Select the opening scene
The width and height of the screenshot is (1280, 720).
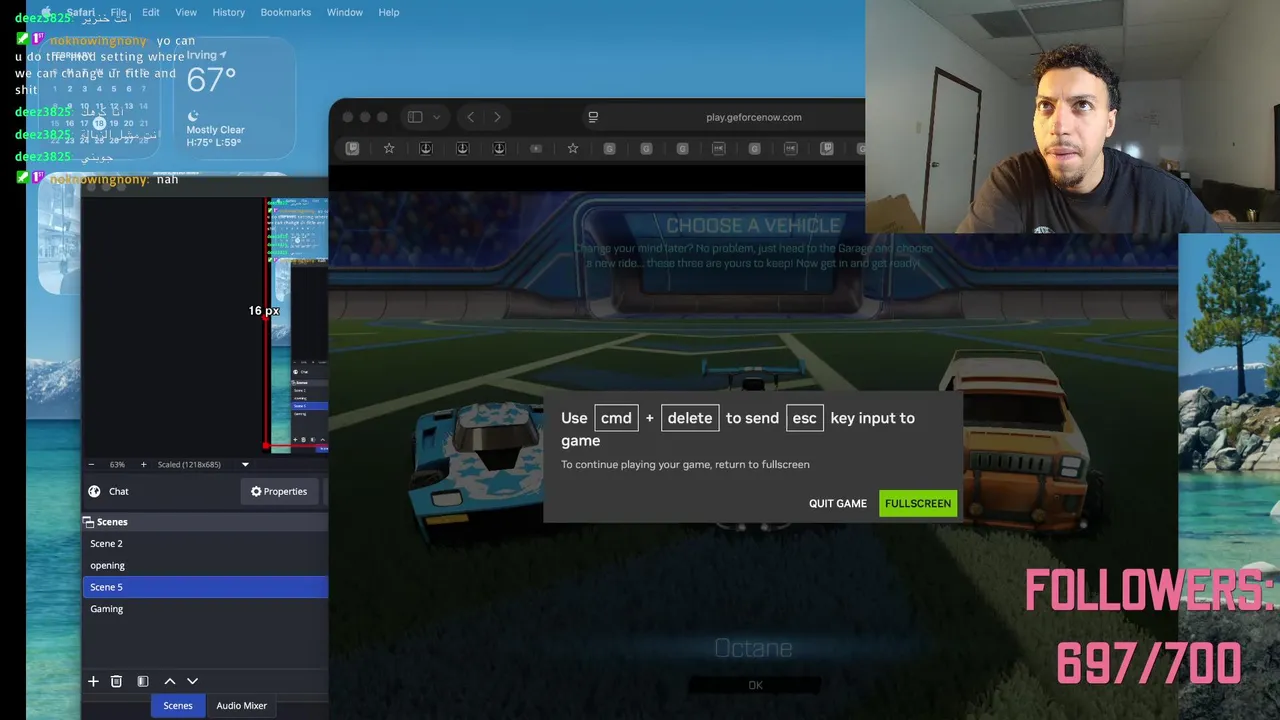pyautogui.click(x=205, y=565)
